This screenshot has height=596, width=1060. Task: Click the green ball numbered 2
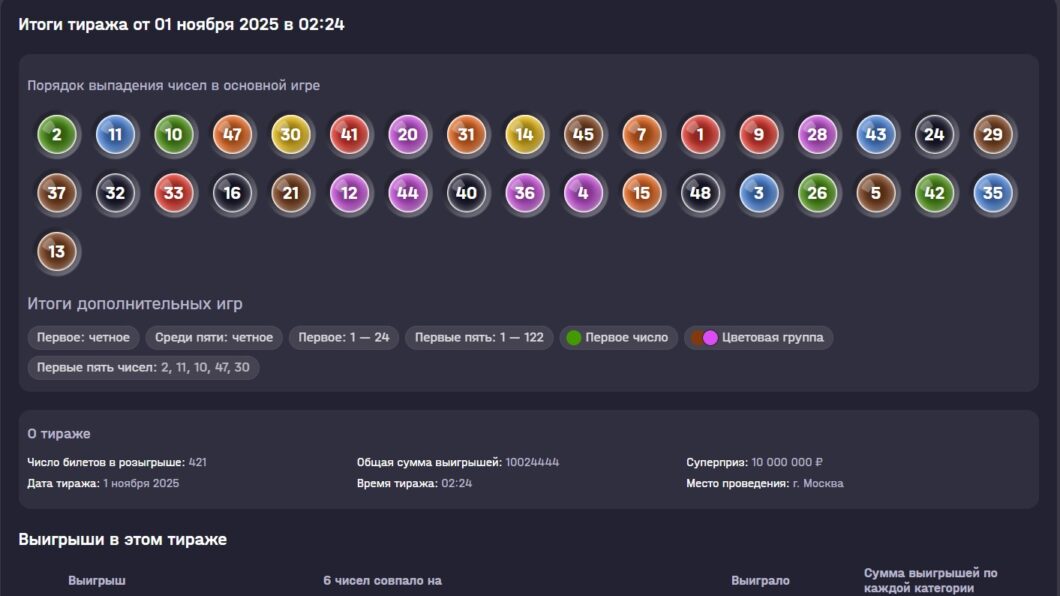(x=57, y=135)
